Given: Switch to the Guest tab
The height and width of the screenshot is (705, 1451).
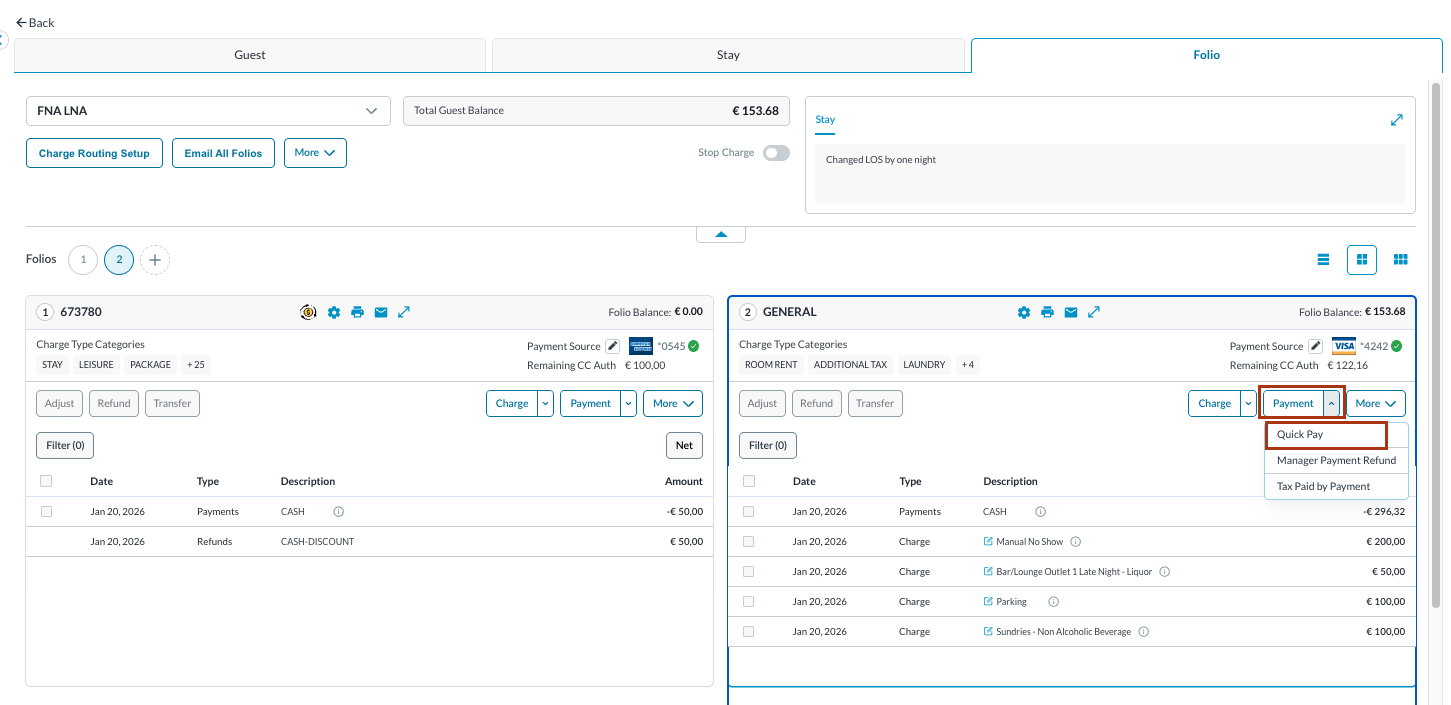Looking at the screenshot, I should click(x=250, y=55).
